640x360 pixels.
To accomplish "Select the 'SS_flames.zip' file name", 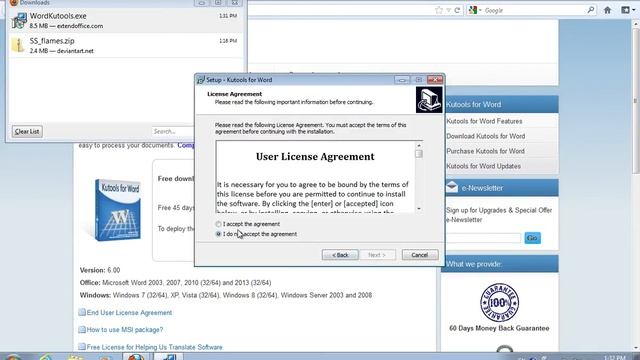I will click(x=52, y=41).
